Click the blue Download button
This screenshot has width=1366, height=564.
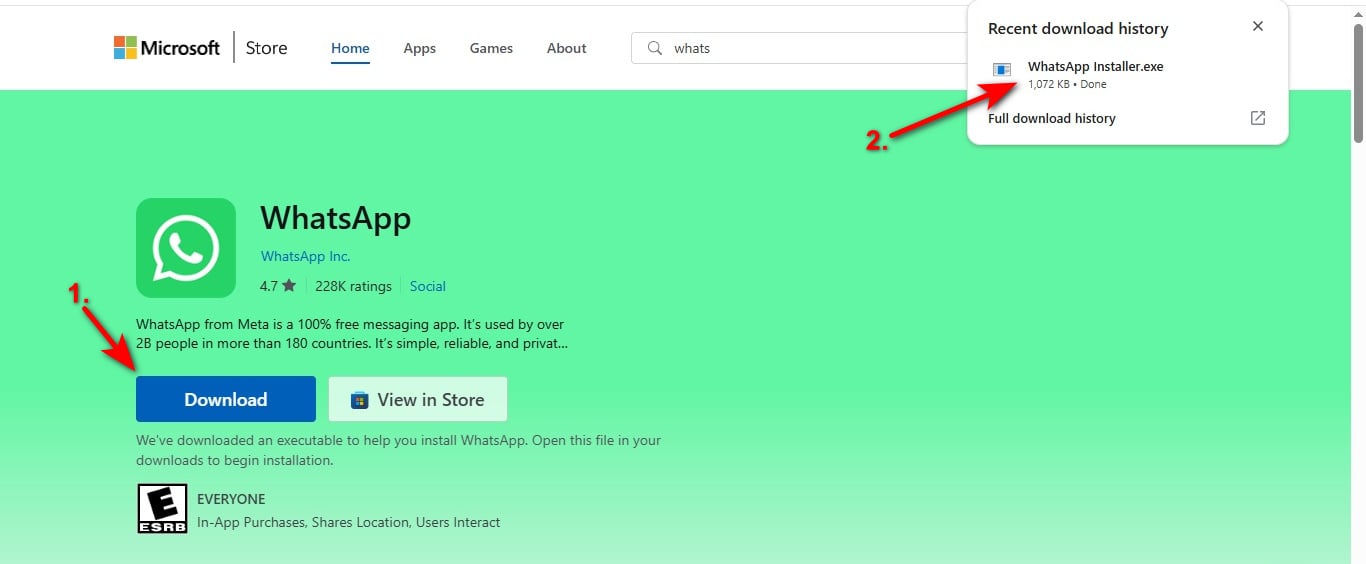[226, 399]
